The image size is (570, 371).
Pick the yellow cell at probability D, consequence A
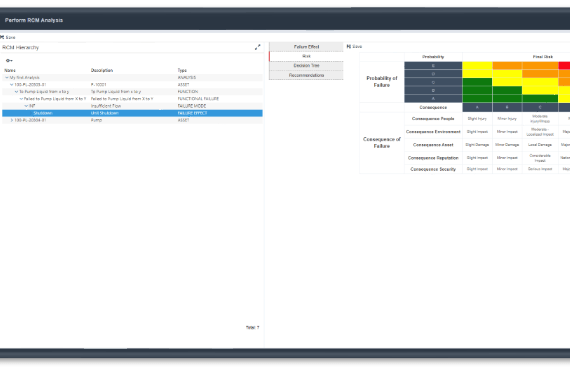pyautogui.click(x=477, y=74)
